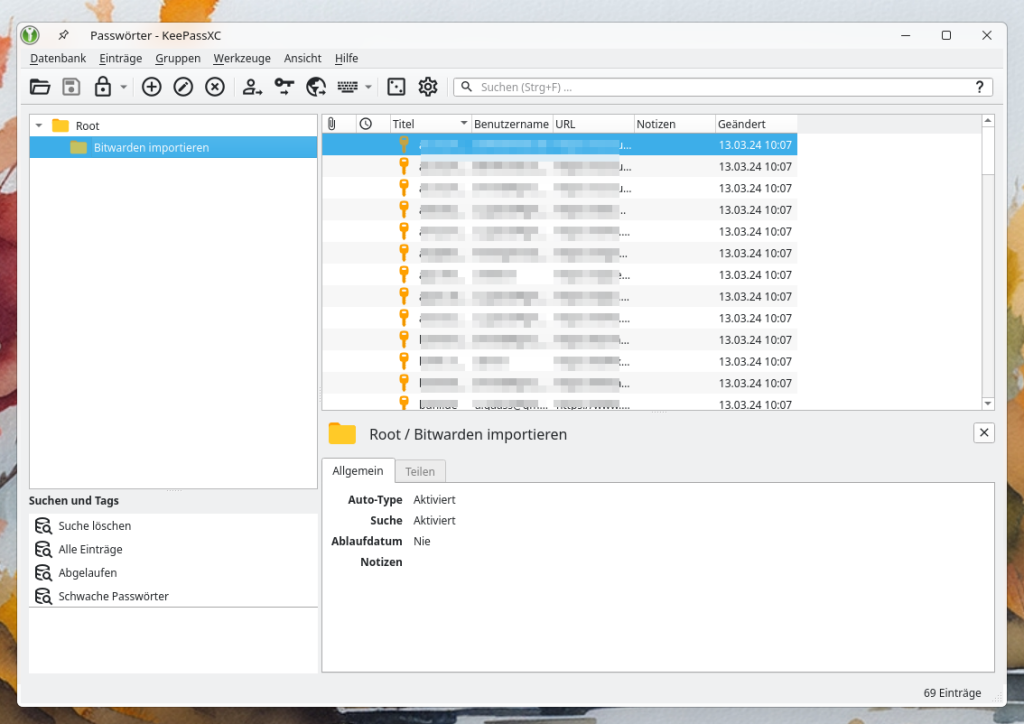Select the second entry row
This screenshot has height=724, width=1024.
click(x=560, y=166)
